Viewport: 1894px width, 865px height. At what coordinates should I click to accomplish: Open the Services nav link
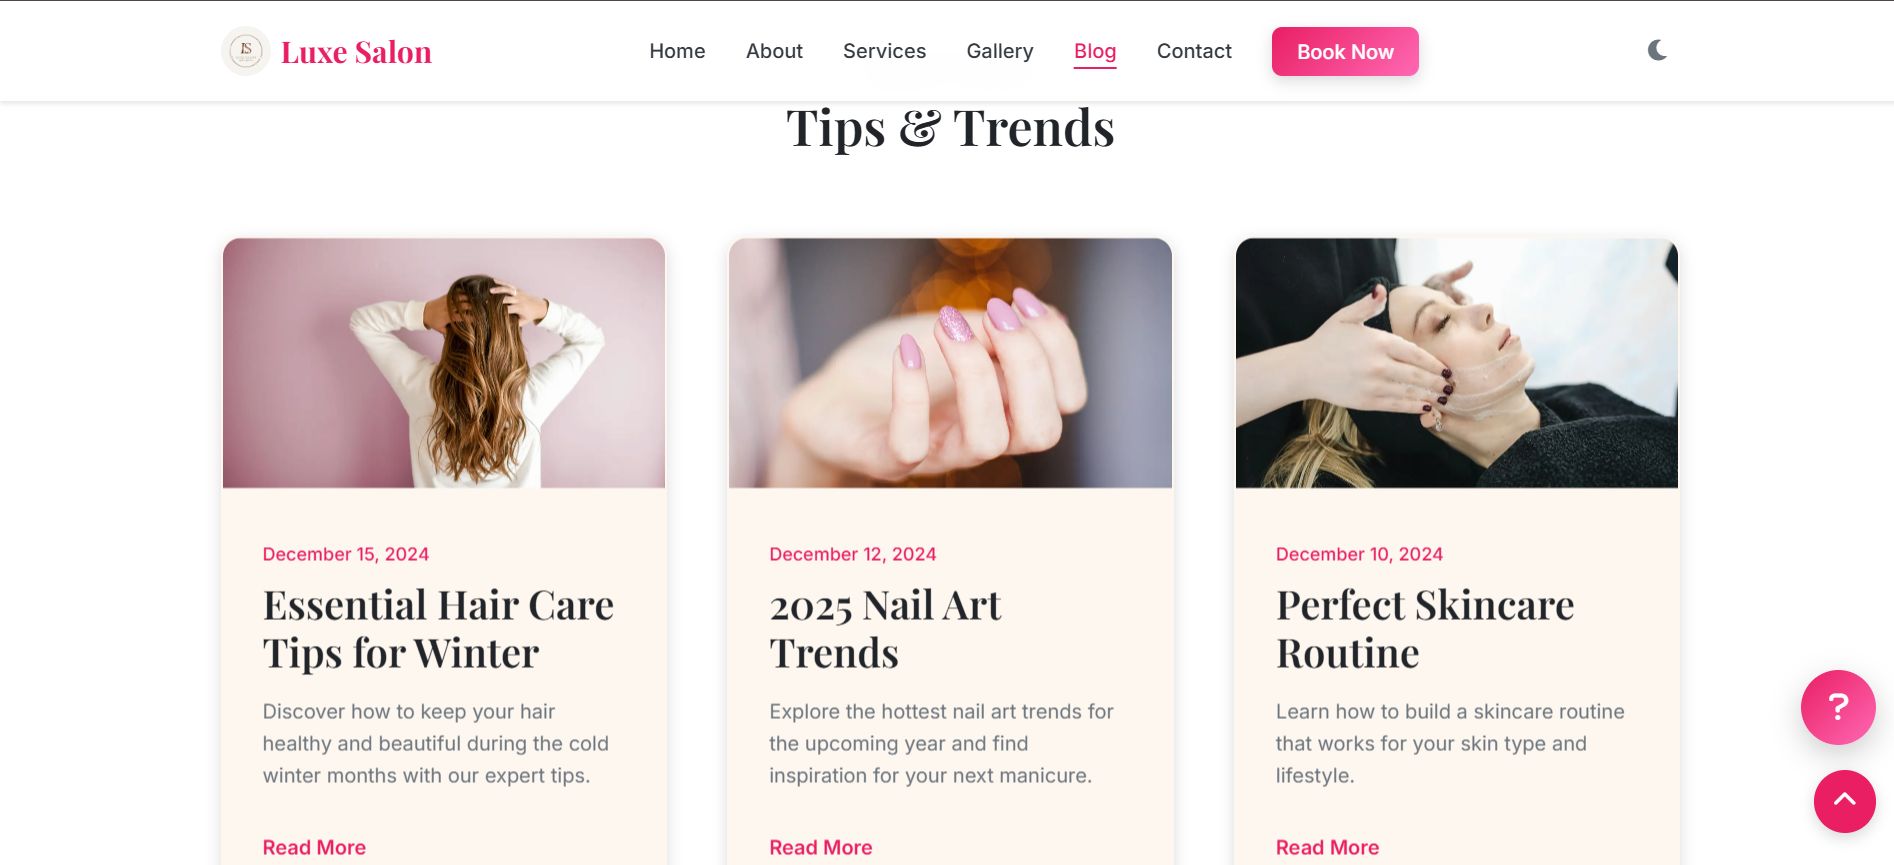coord(884,51)
